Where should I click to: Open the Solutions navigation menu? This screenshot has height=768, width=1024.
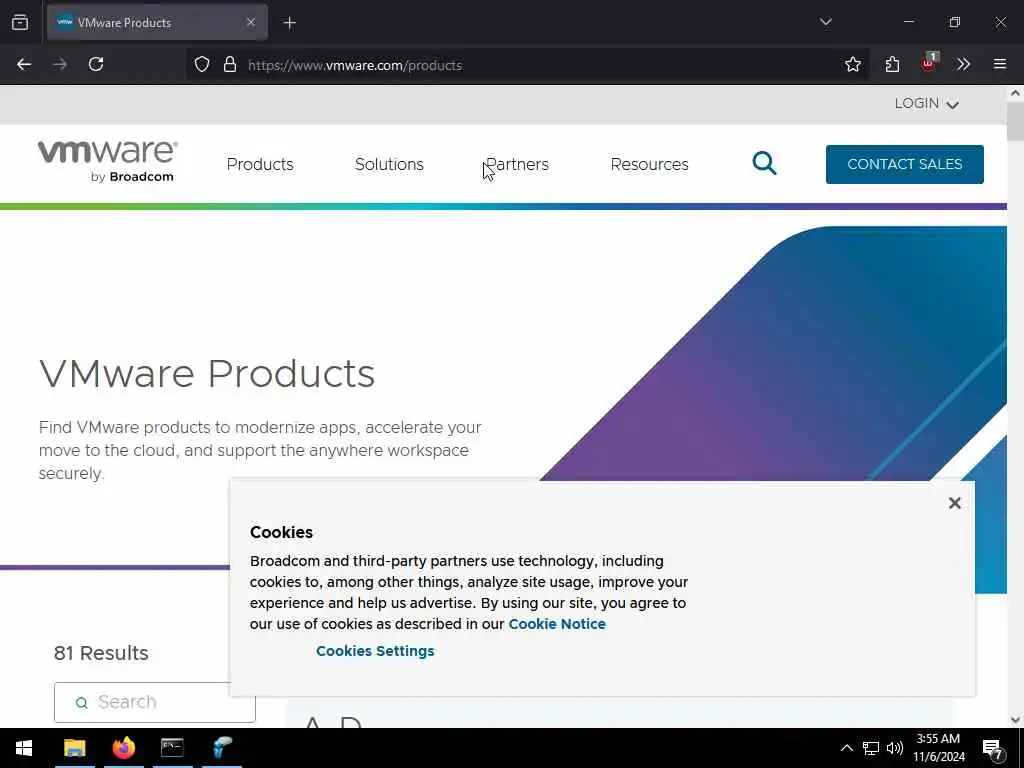point(389,164)
